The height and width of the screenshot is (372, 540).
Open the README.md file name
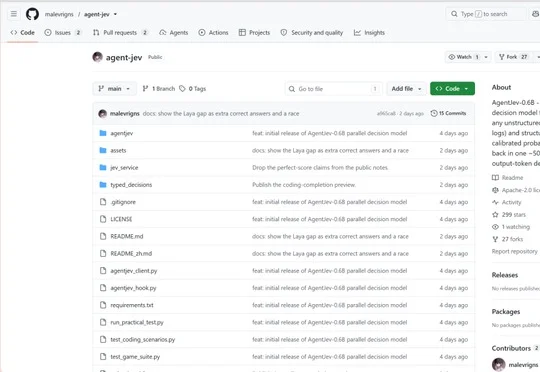[x=127, y=236]
